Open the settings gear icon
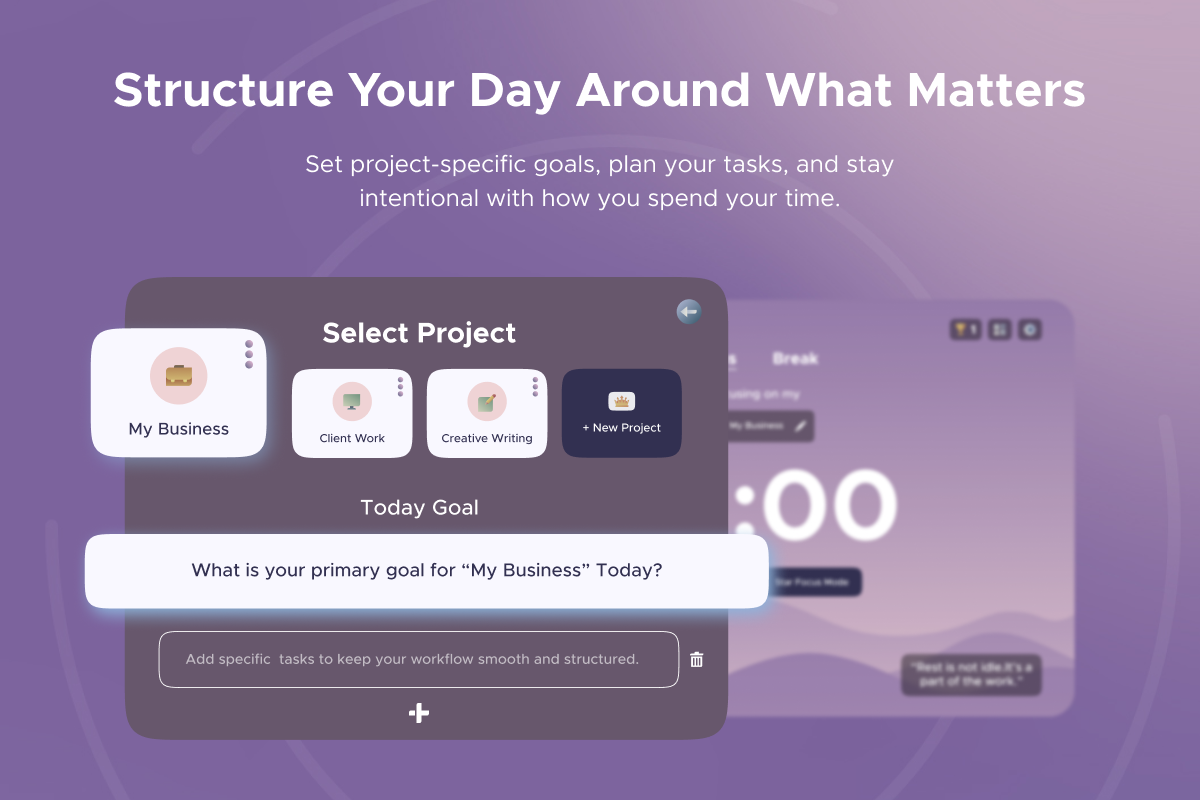This screenshot has height=800, width=1200. [1030, 329]
